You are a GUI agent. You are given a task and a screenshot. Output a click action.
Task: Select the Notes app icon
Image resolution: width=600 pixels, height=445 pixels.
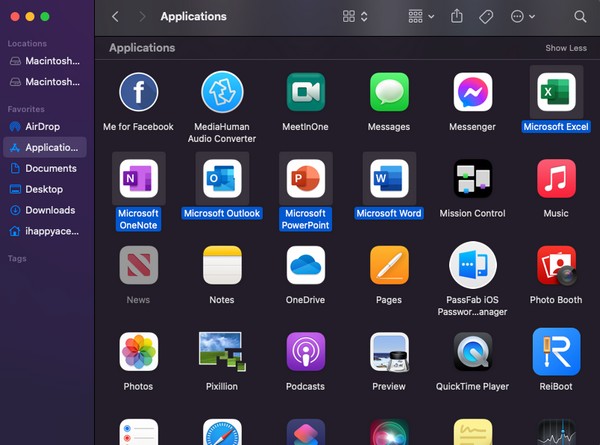222,265
